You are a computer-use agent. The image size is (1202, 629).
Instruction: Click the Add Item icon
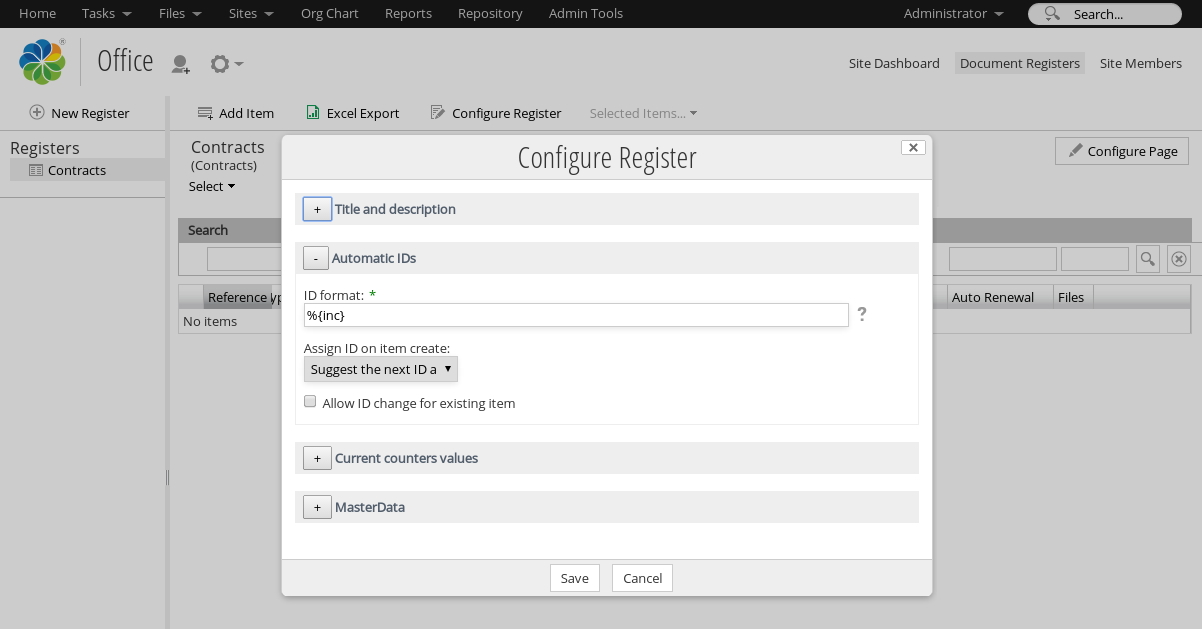(205, 113)
